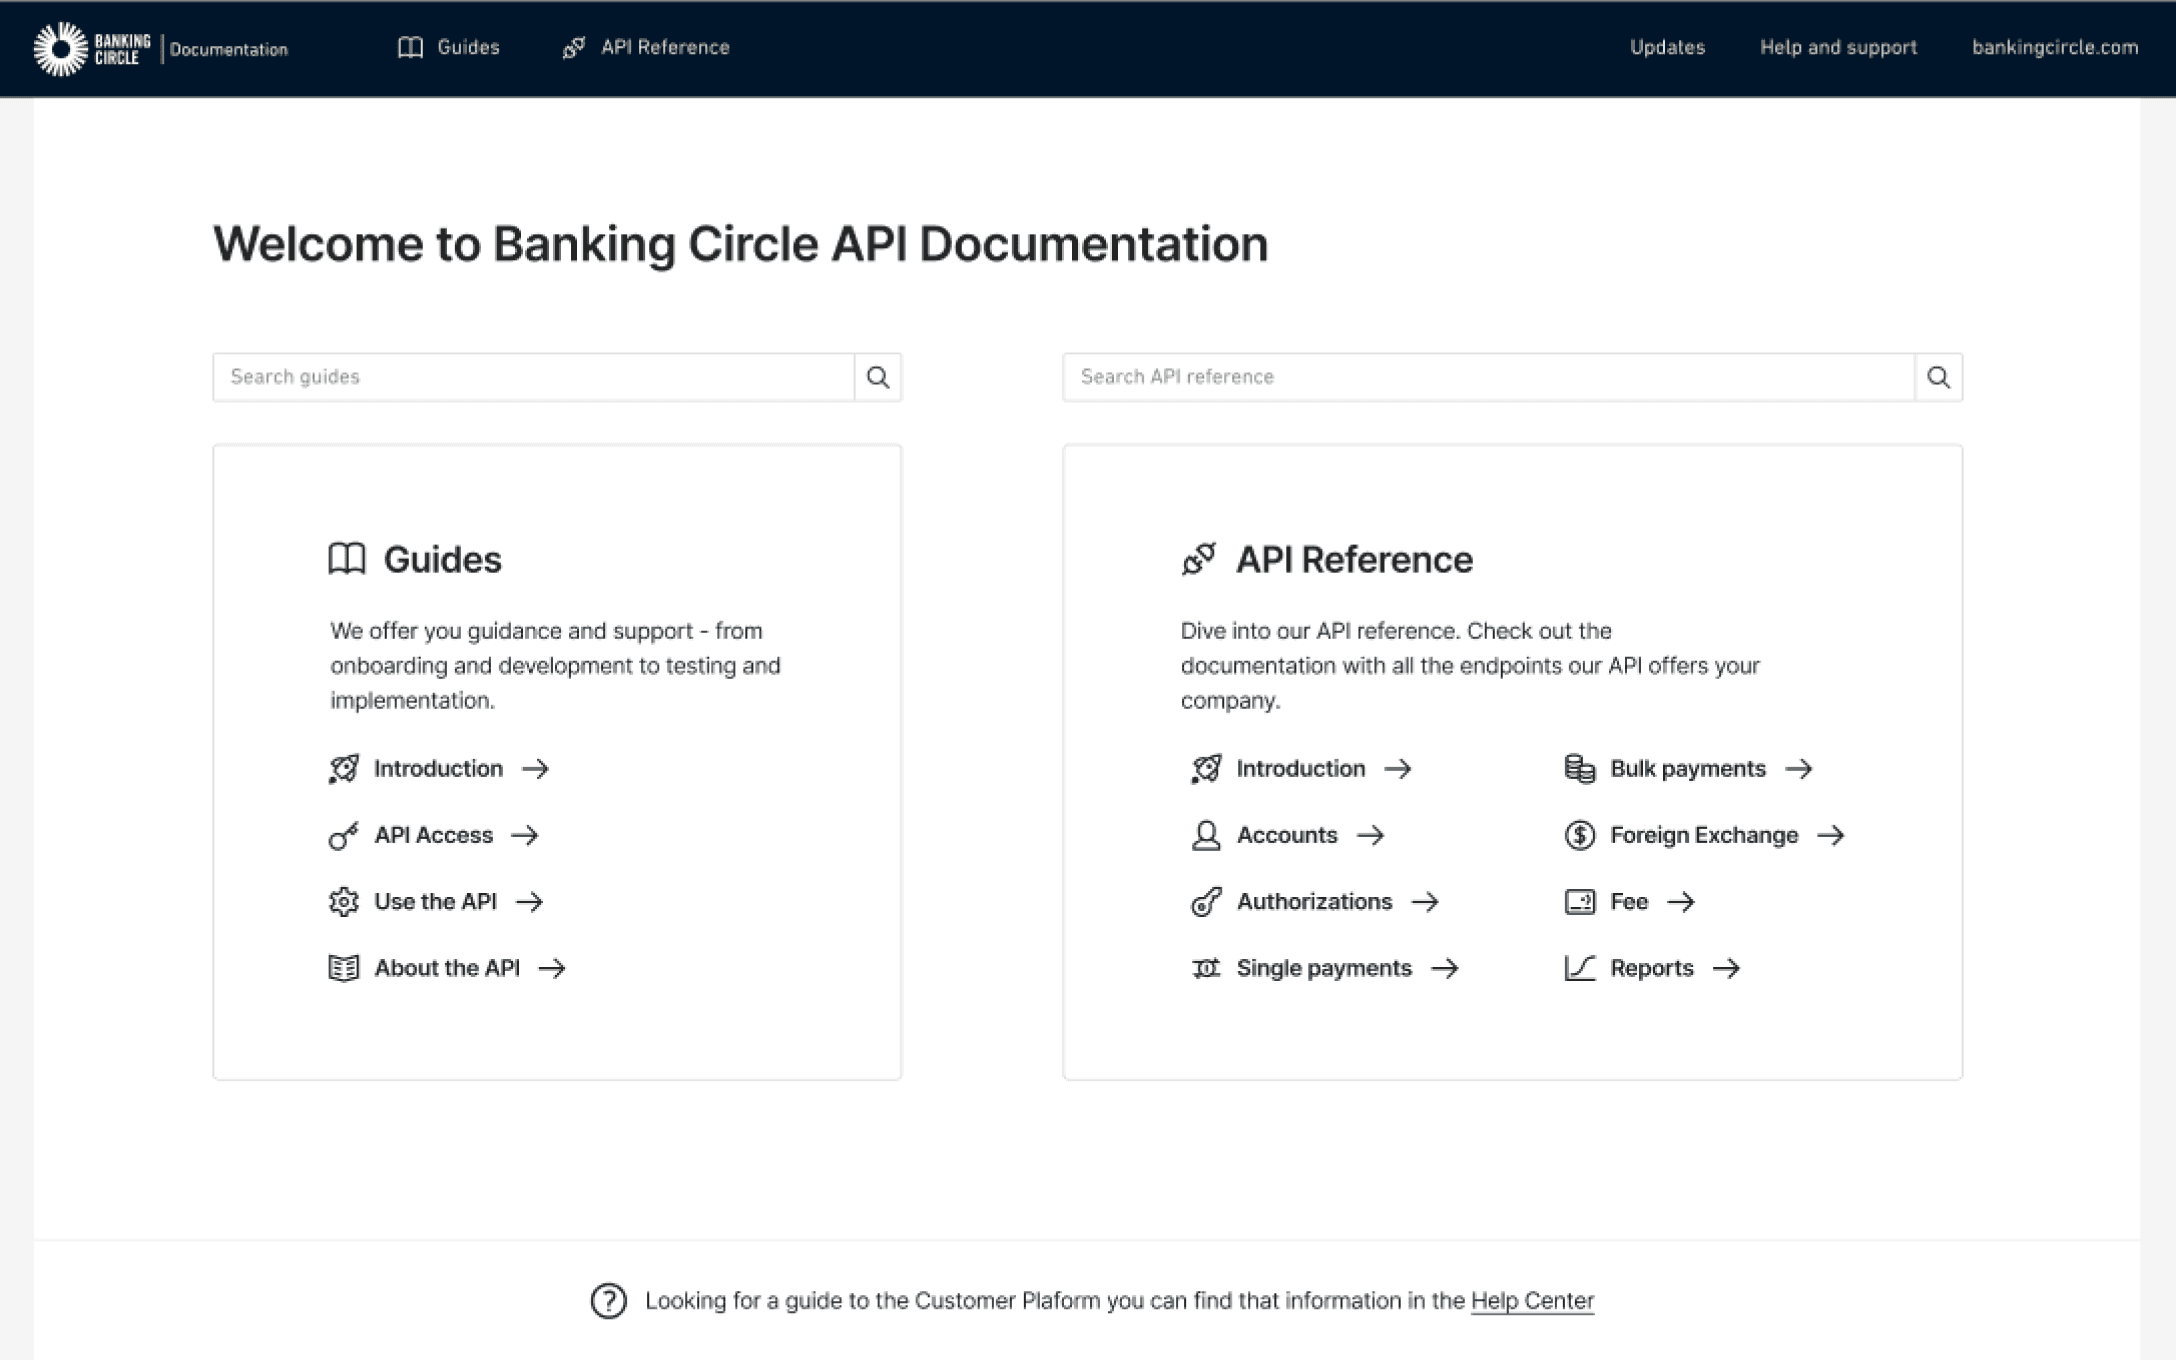Screen dimensions: 2176x1360
Task: Click the API reference search magnifier icon
Action: (x=1938, y=377)
